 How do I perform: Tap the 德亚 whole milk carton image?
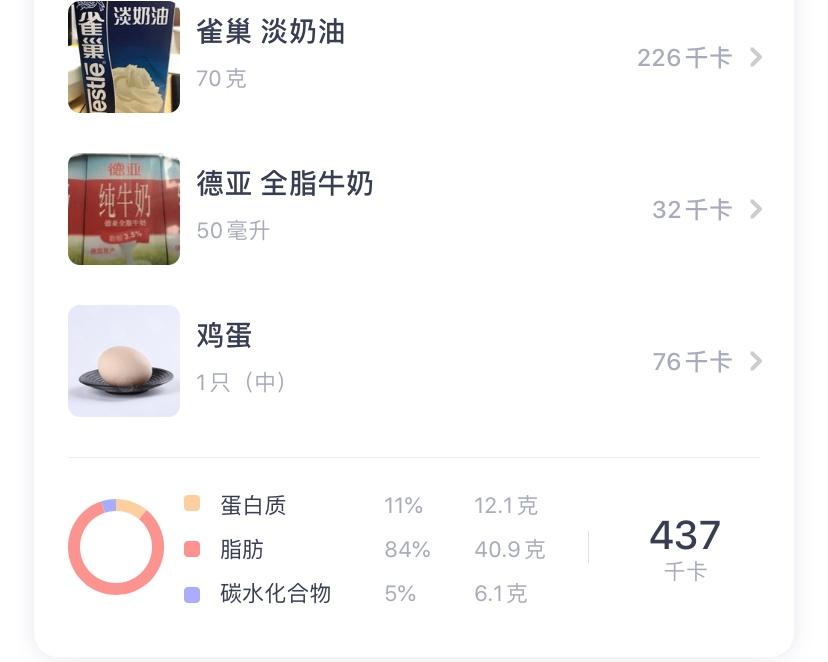124,209
